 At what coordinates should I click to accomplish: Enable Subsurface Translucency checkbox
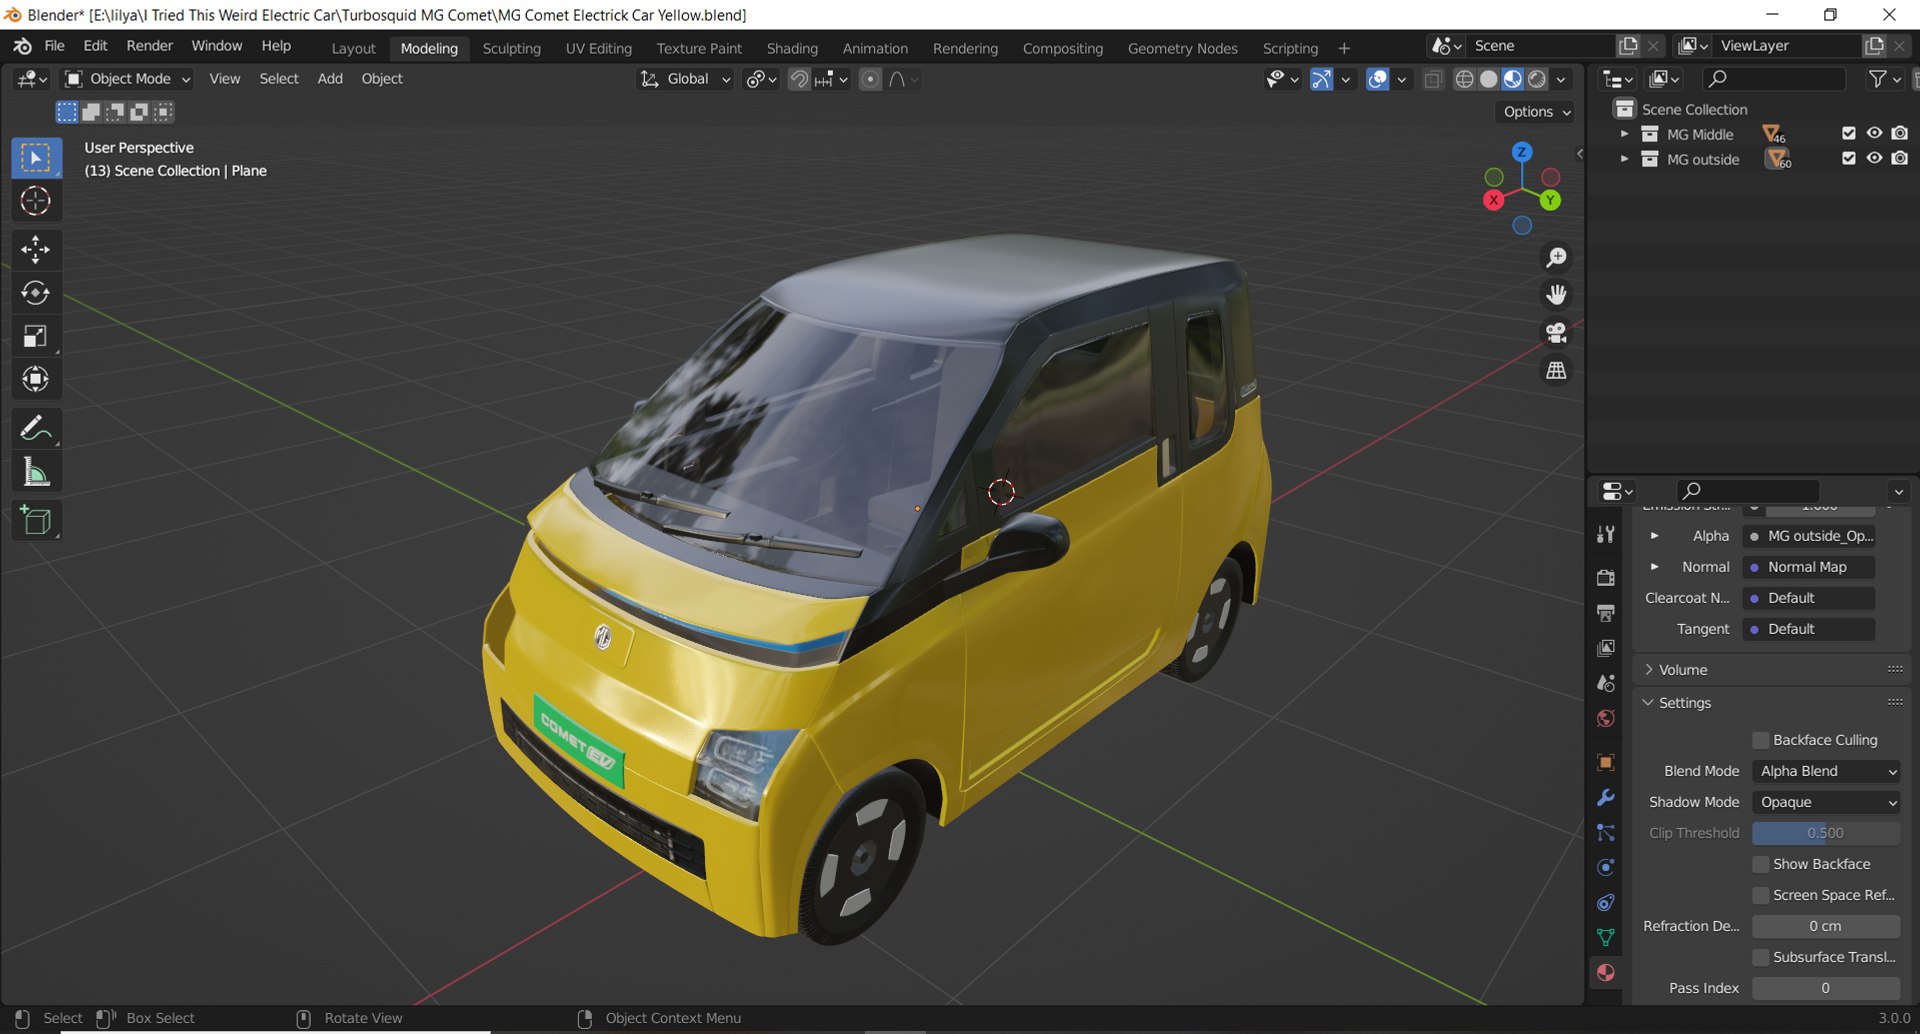[x=1761, y=957]
